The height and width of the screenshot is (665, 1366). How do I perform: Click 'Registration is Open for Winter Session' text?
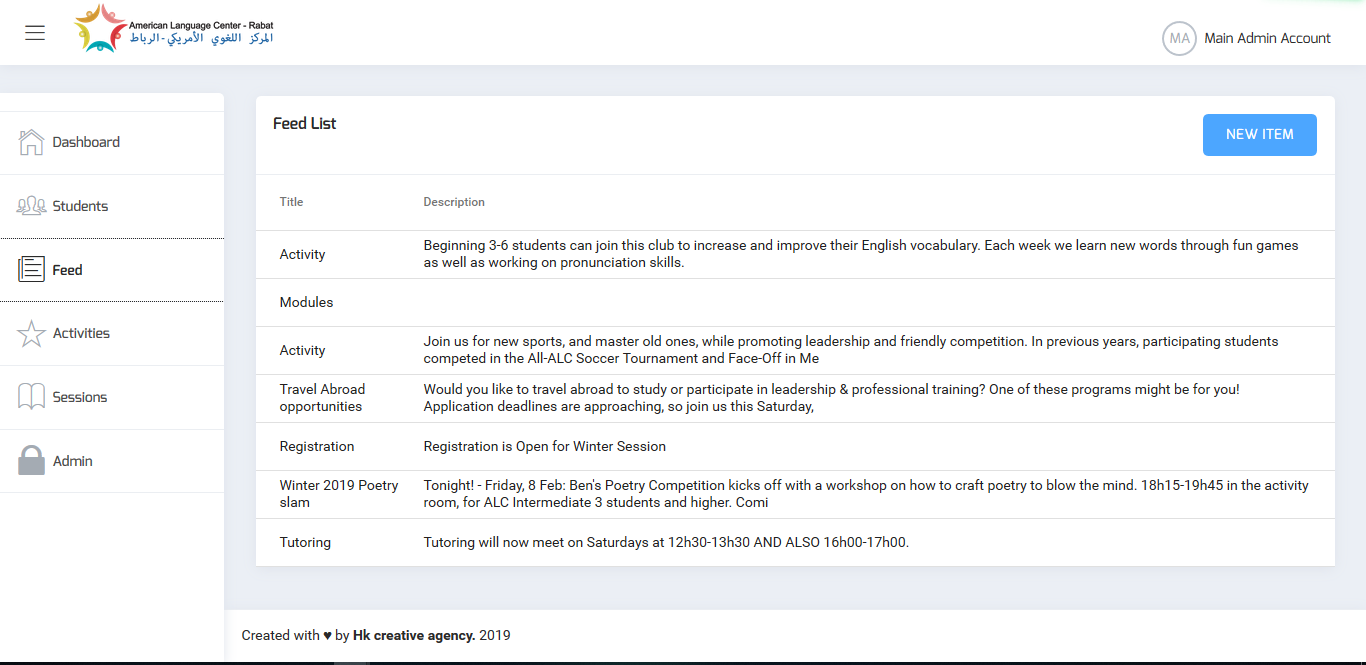pos(544,446)
